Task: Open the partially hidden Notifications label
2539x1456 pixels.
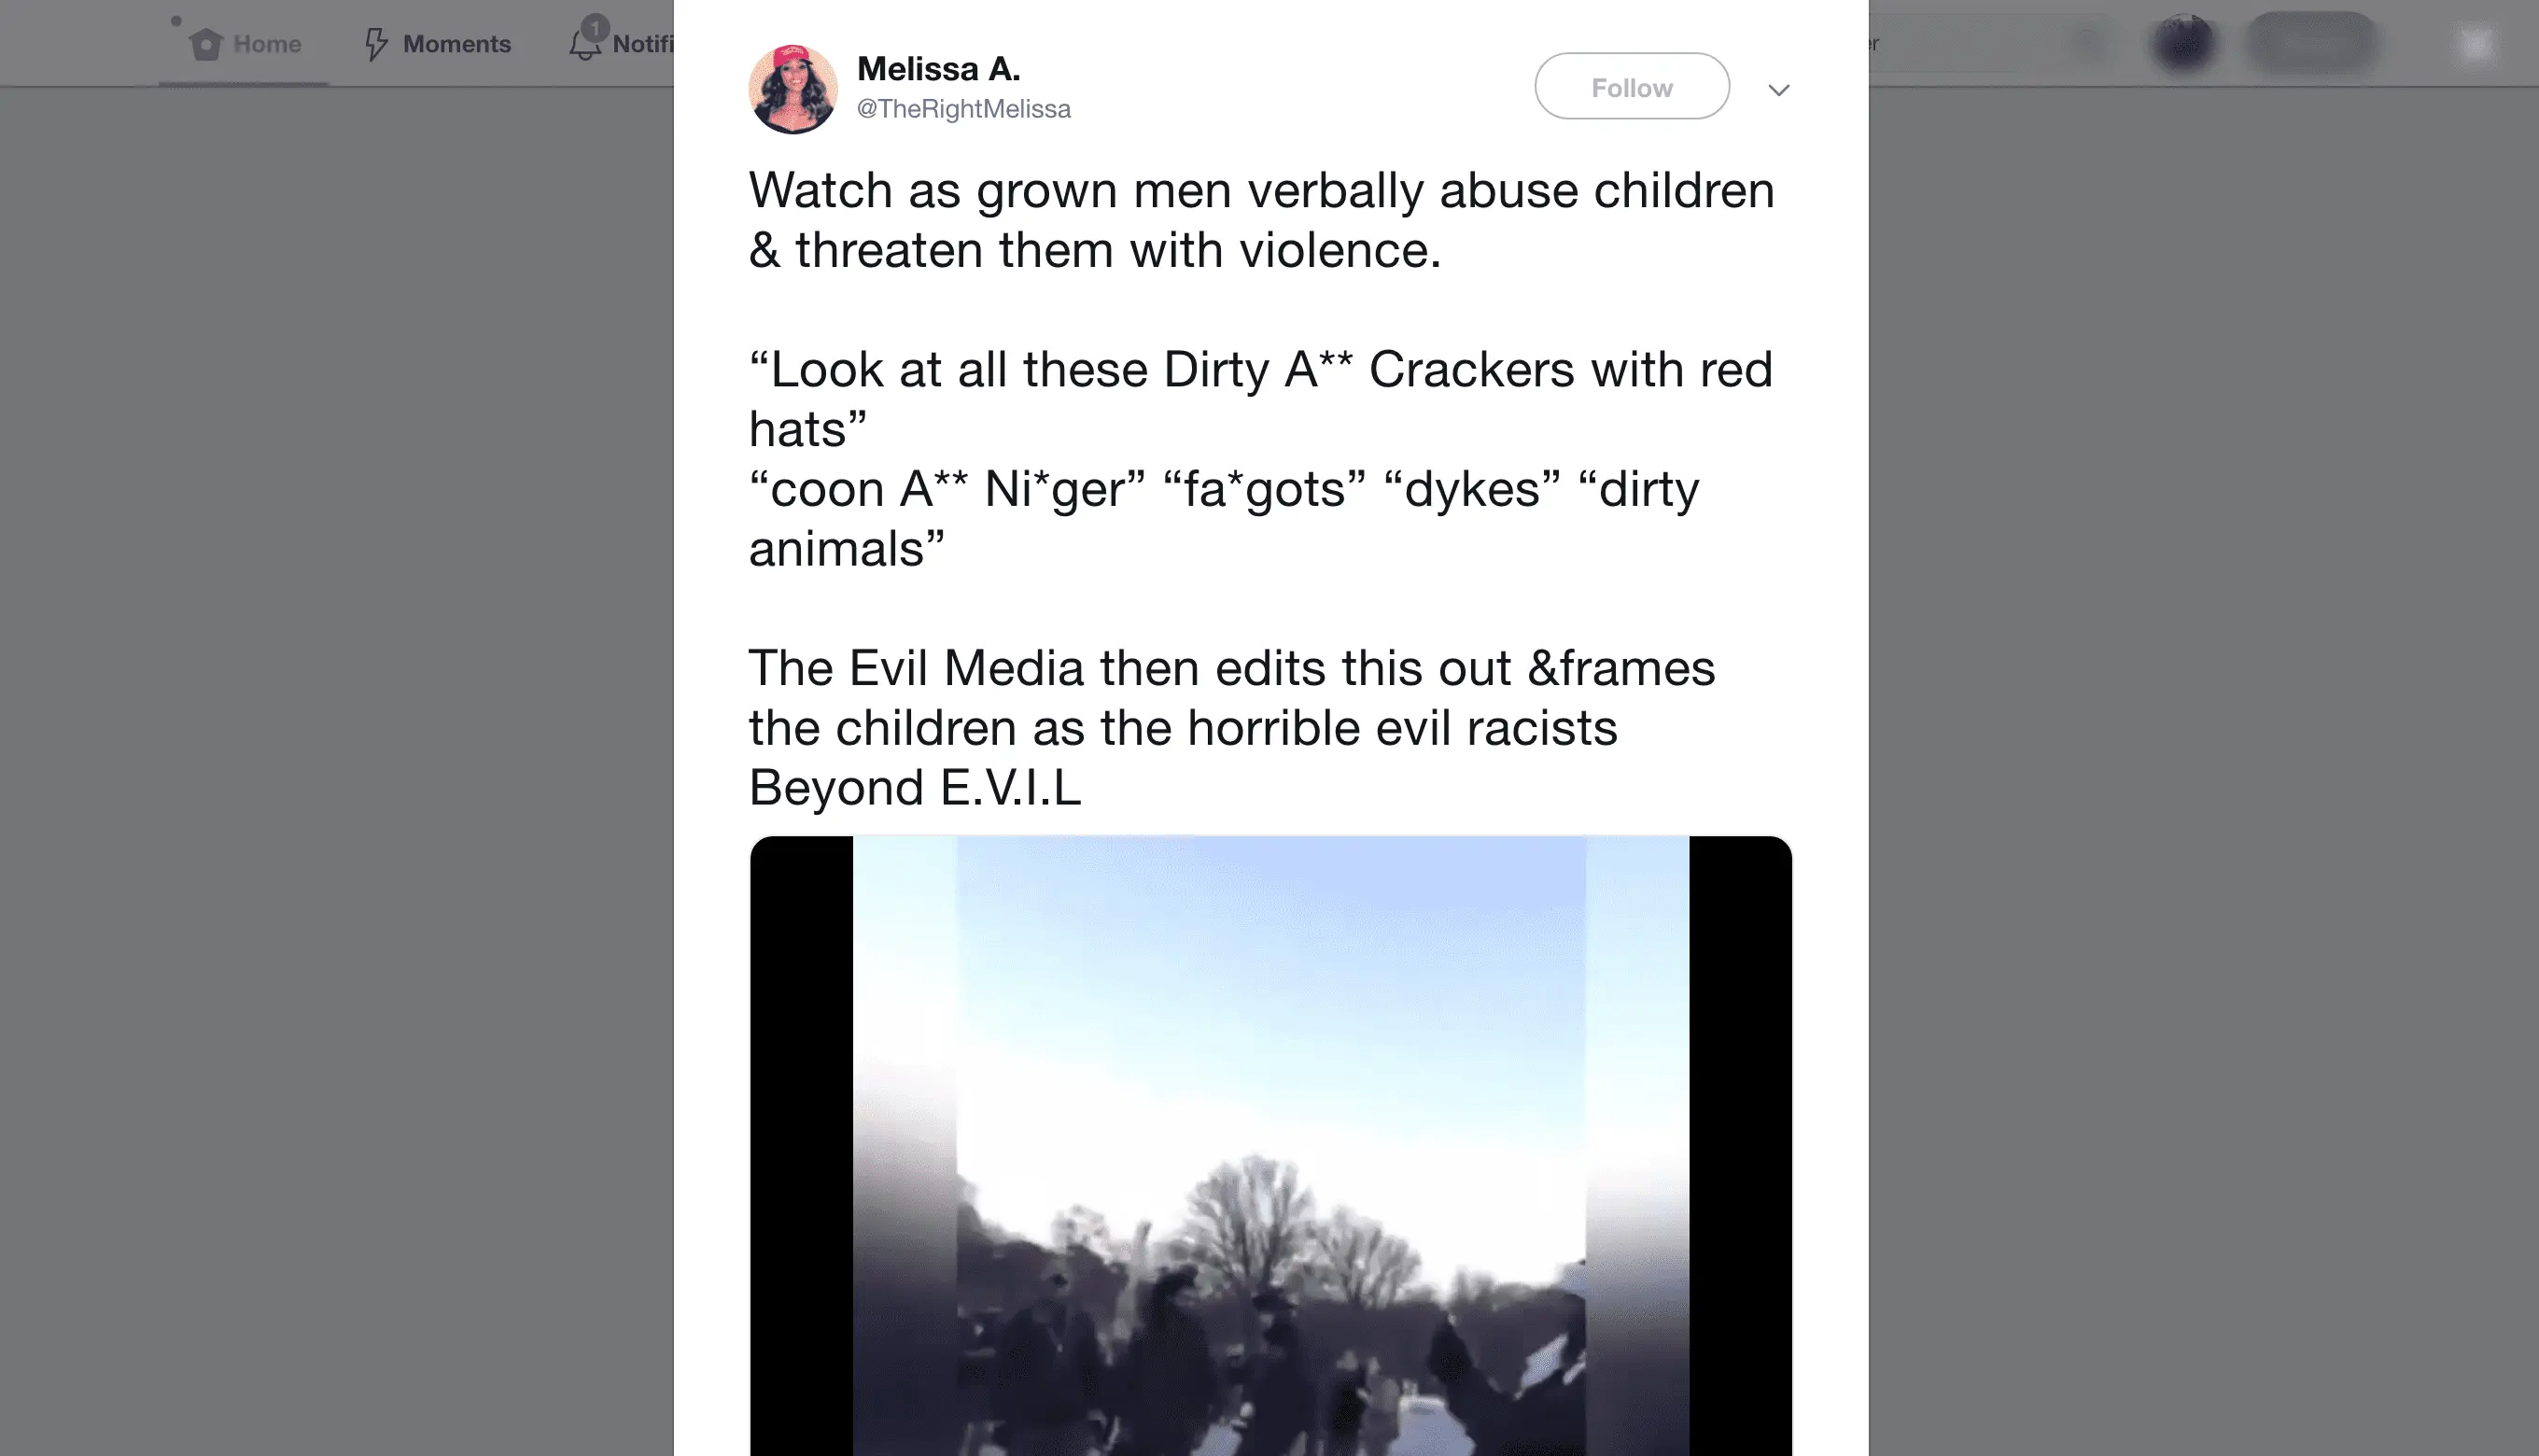Action: 643,44
